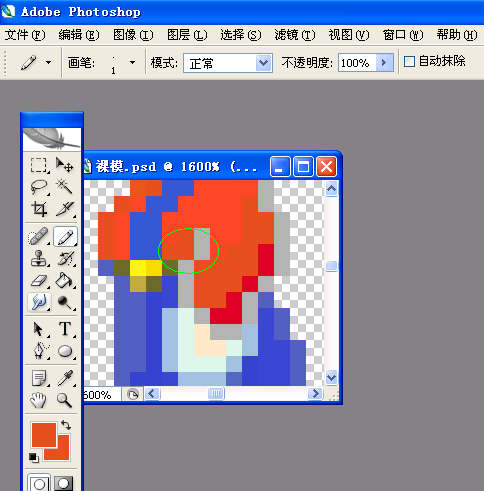The width and height of the screenshot is (484, 491).
Task: Click the opacity 100% value field
Action: [357, 63]
